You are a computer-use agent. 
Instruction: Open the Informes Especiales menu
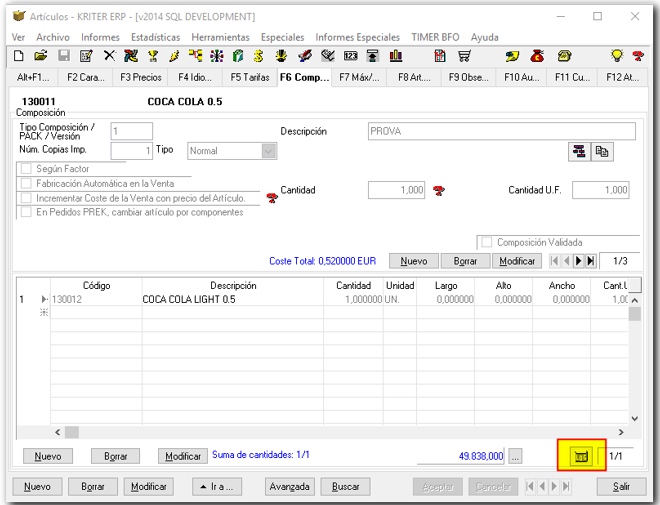(x=357, y=37)
